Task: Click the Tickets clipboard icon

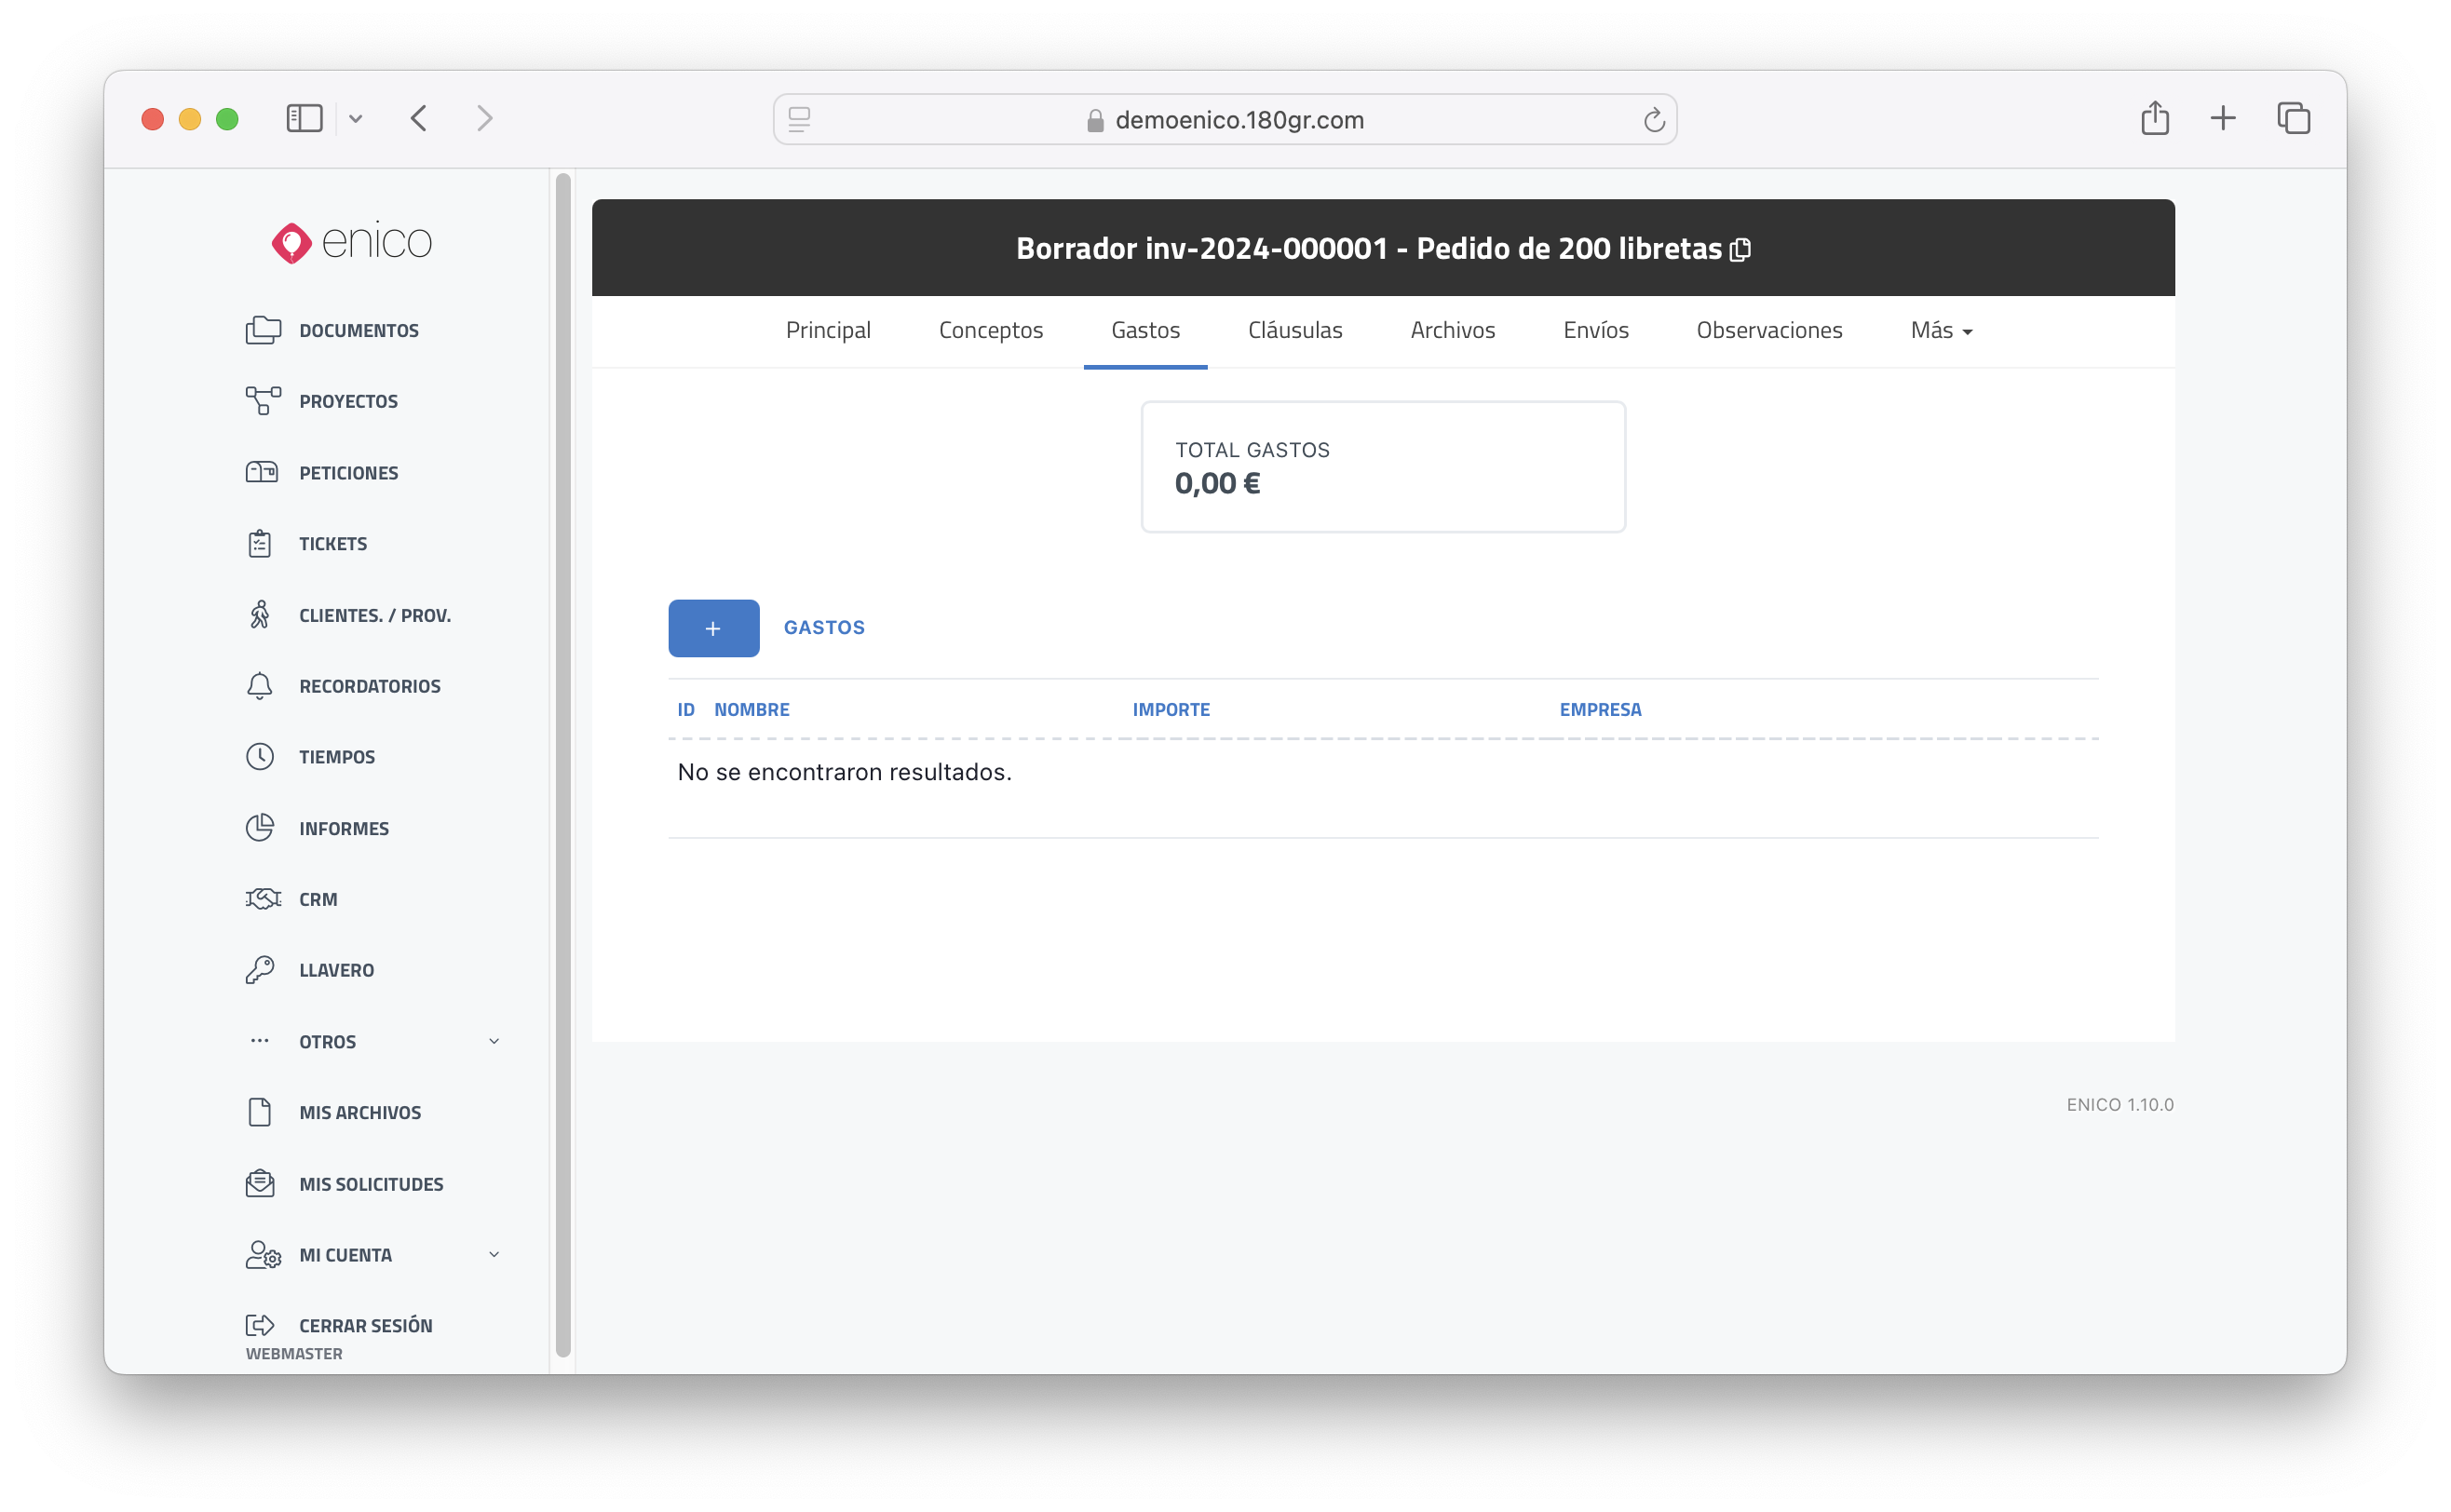Action: click(260, 543)
